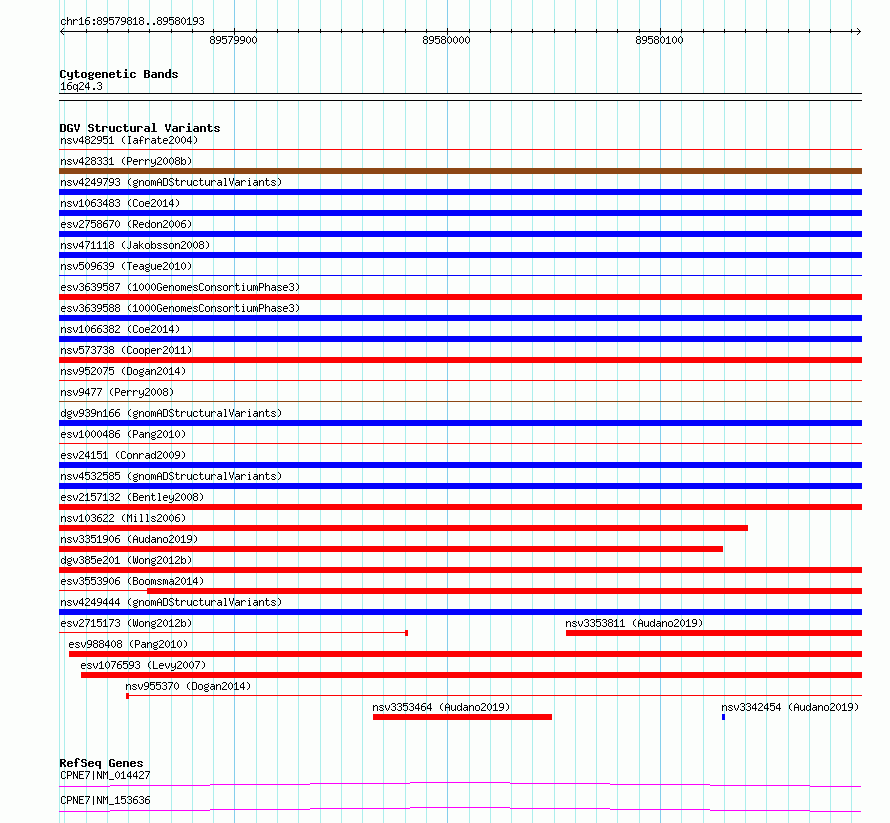Click the ruler's right arrow end
This screenshot has width=890, height=823.
[x=858, y=31]
